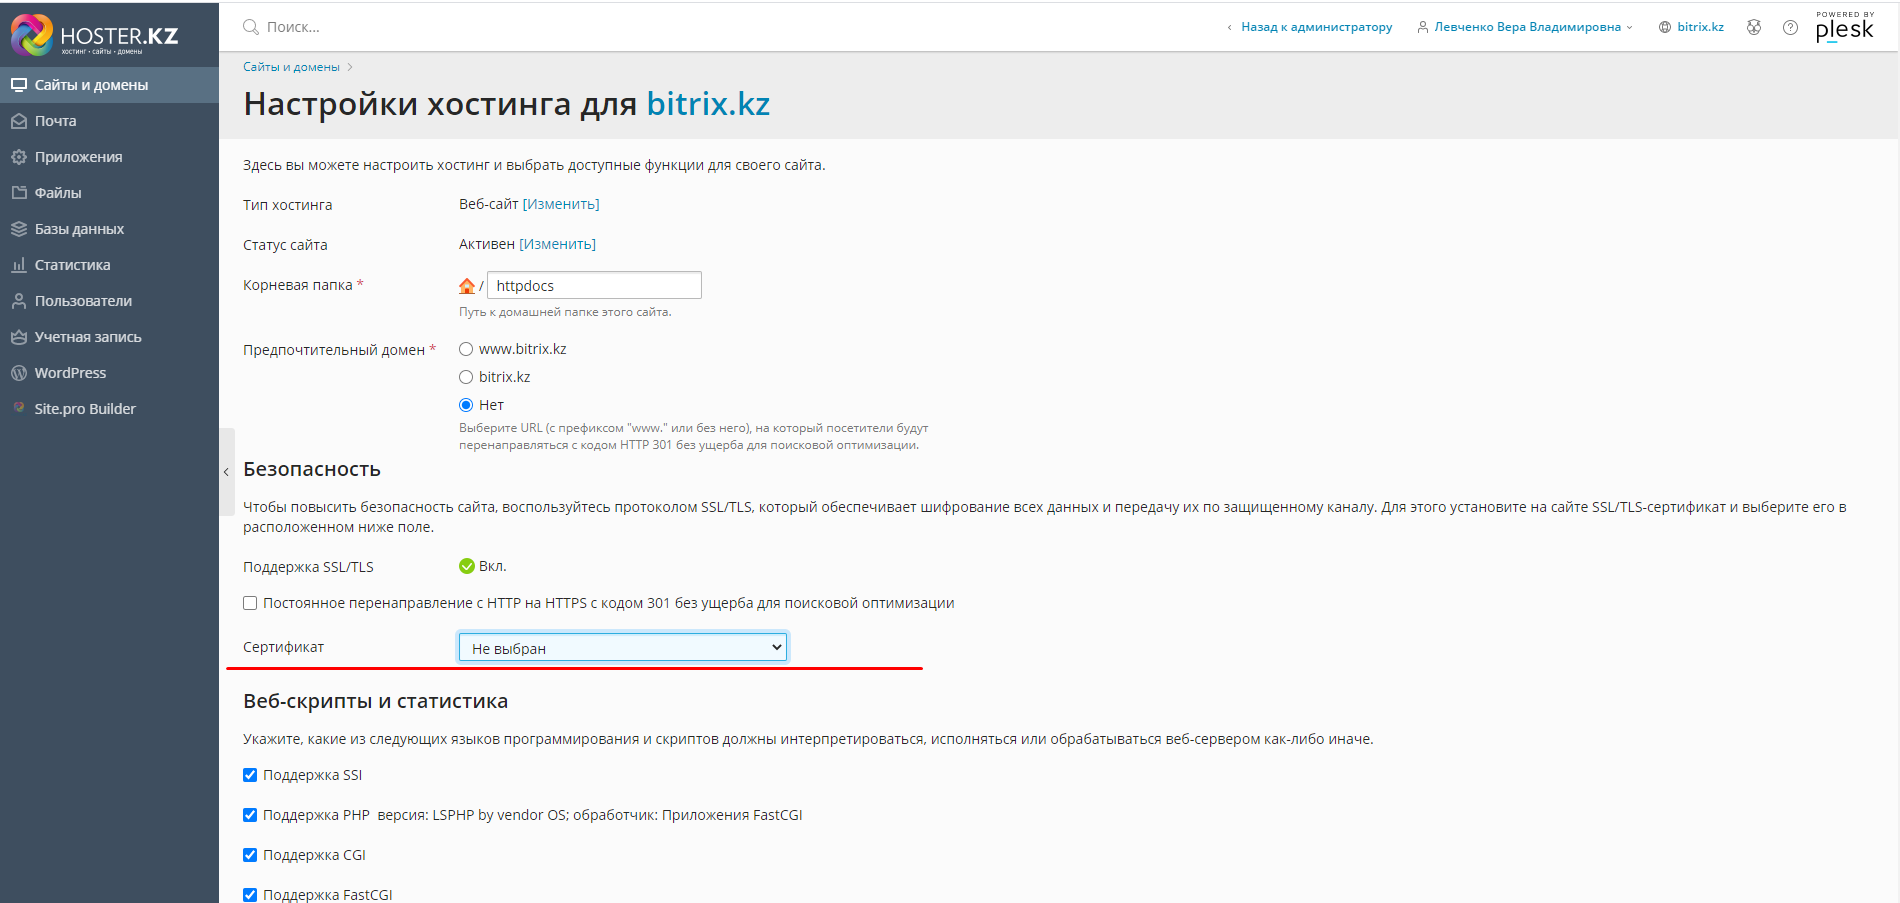Click Изменить link next to Веб-сайт
The image size is (1900, 903).
[x=561, y=204]
